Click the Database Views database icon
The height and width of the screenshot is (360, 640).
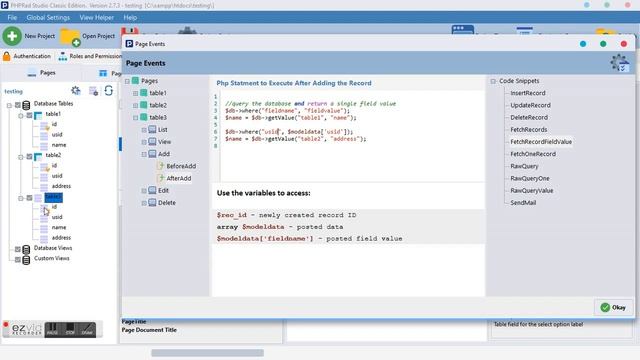26,249
